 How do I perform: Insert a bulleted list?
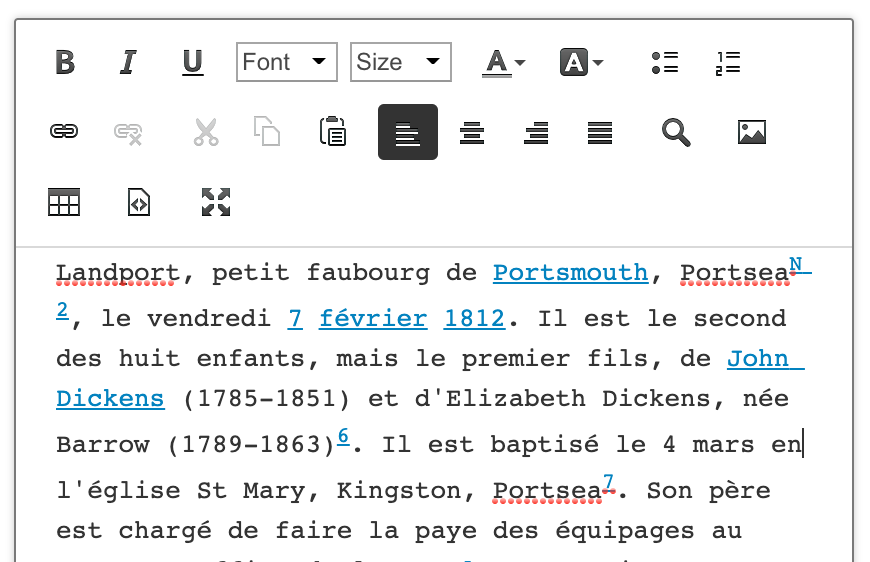(x=664, y=62)
